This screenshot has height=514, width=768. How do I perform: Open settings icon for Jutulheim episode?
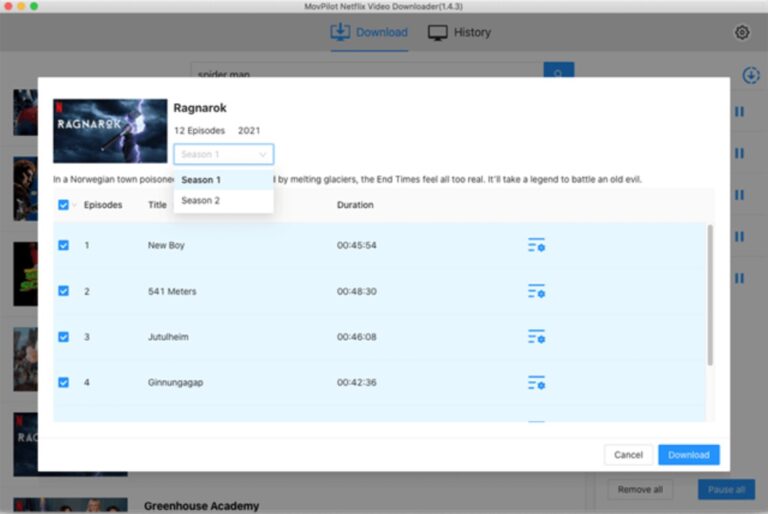click(536, 337)
